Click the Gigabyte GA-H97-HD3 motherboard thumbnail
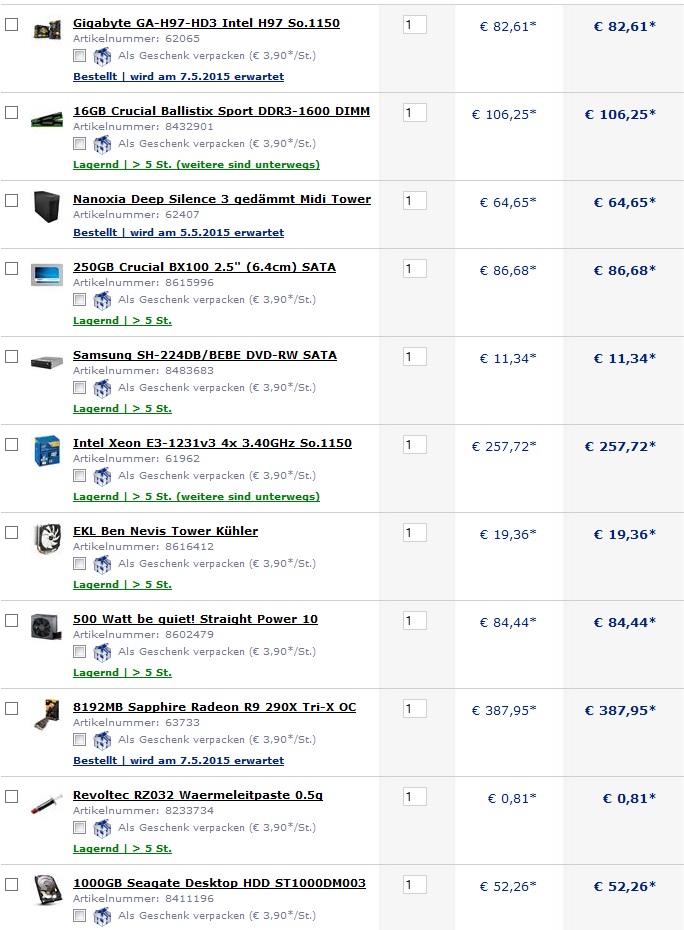The image size is (684, 930). coord(47,30)
